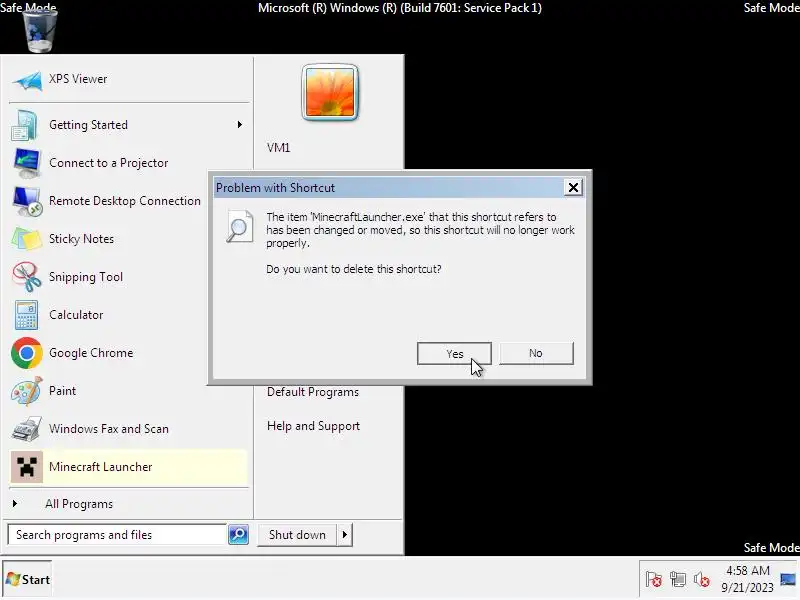800x600 pixels.
Task: Click No in the shortcut dialog
Action: coord(536,354)
